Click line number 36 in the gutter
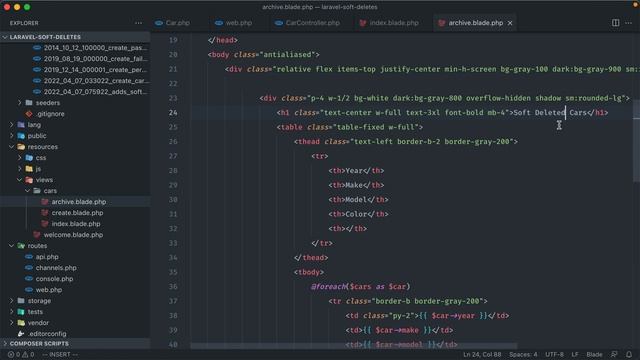Image resolution: width=640 pixels, height=360 pixels. [x=173, y=287]
